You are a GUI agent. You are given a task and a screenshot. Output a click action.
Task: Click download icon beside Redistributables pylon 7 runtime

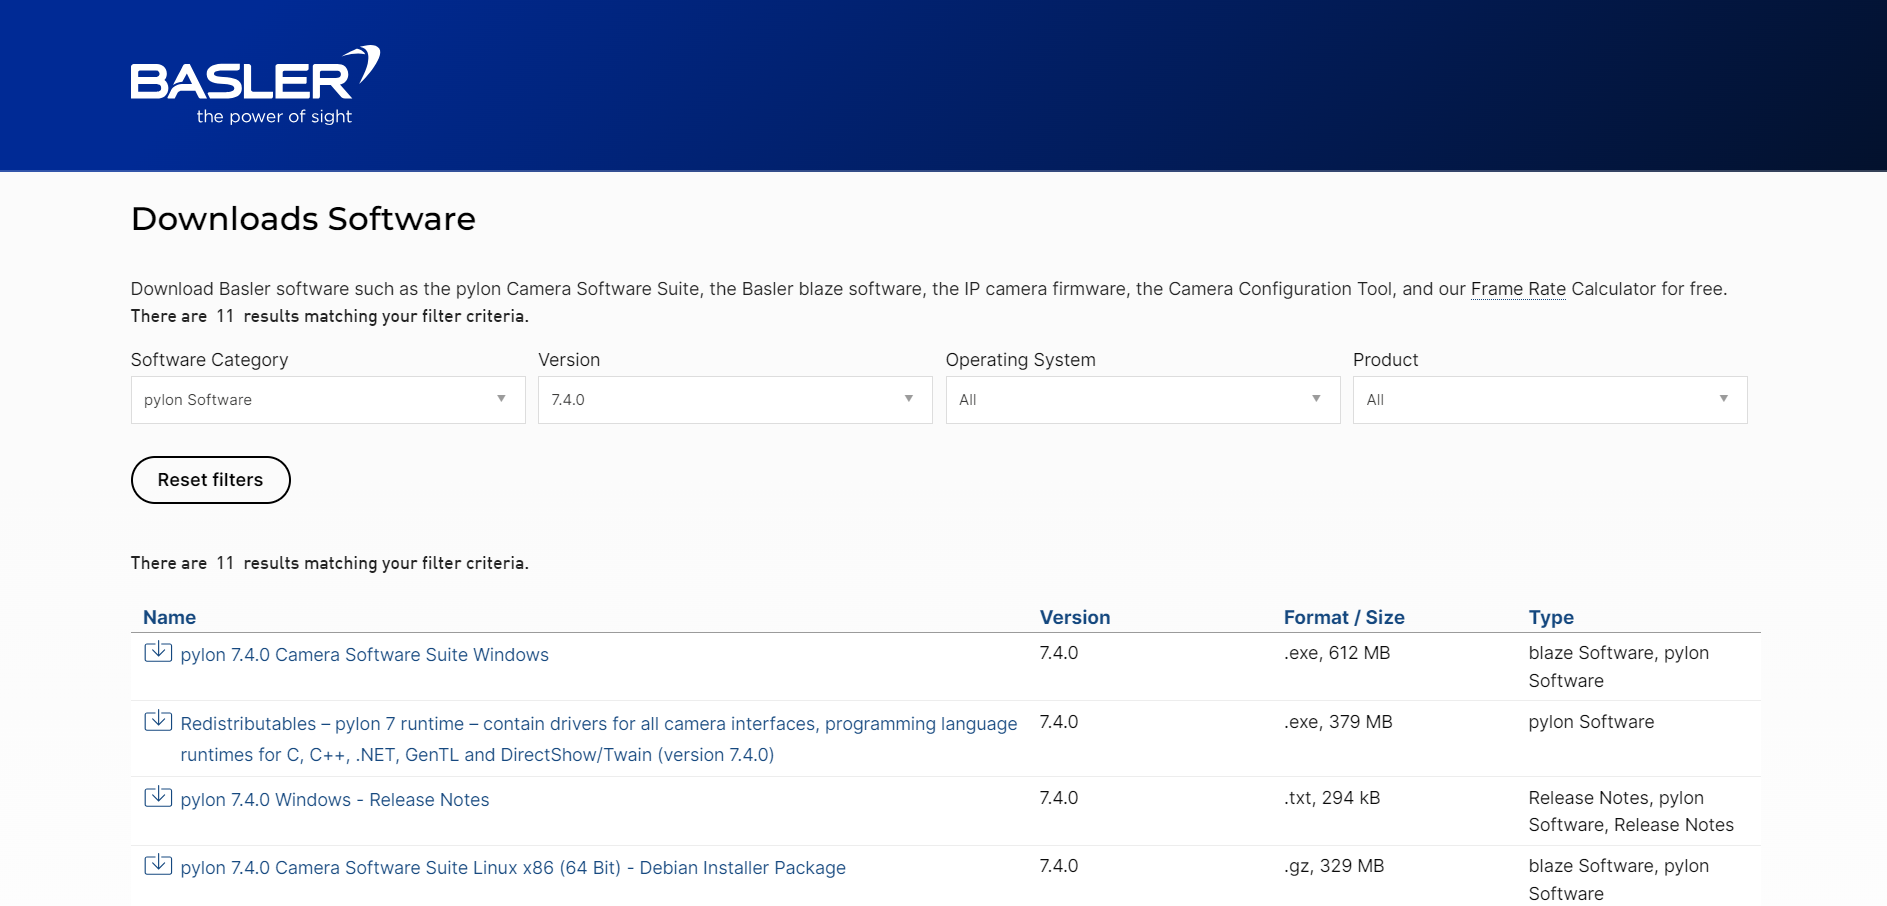click(158, 721)
